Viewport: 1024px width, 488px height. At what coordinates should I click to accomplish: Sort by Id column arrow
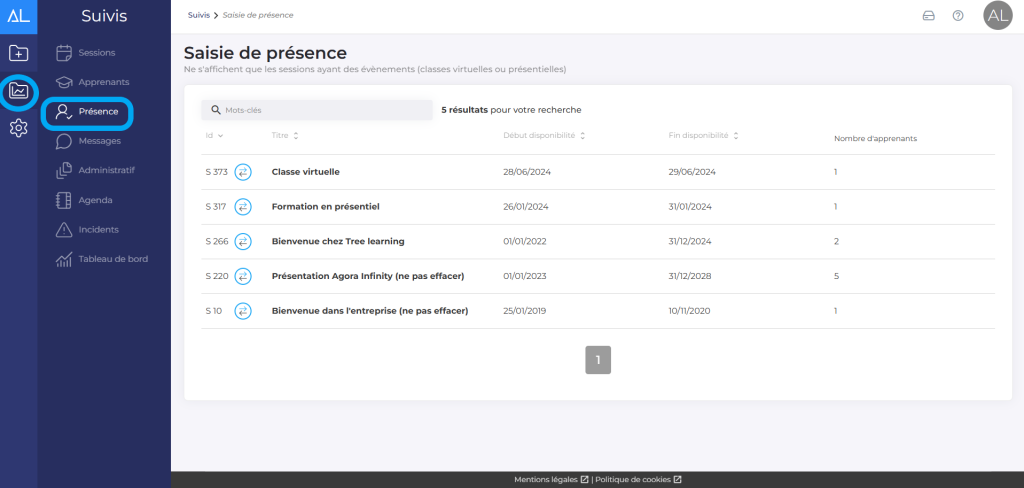pos(220,136)
